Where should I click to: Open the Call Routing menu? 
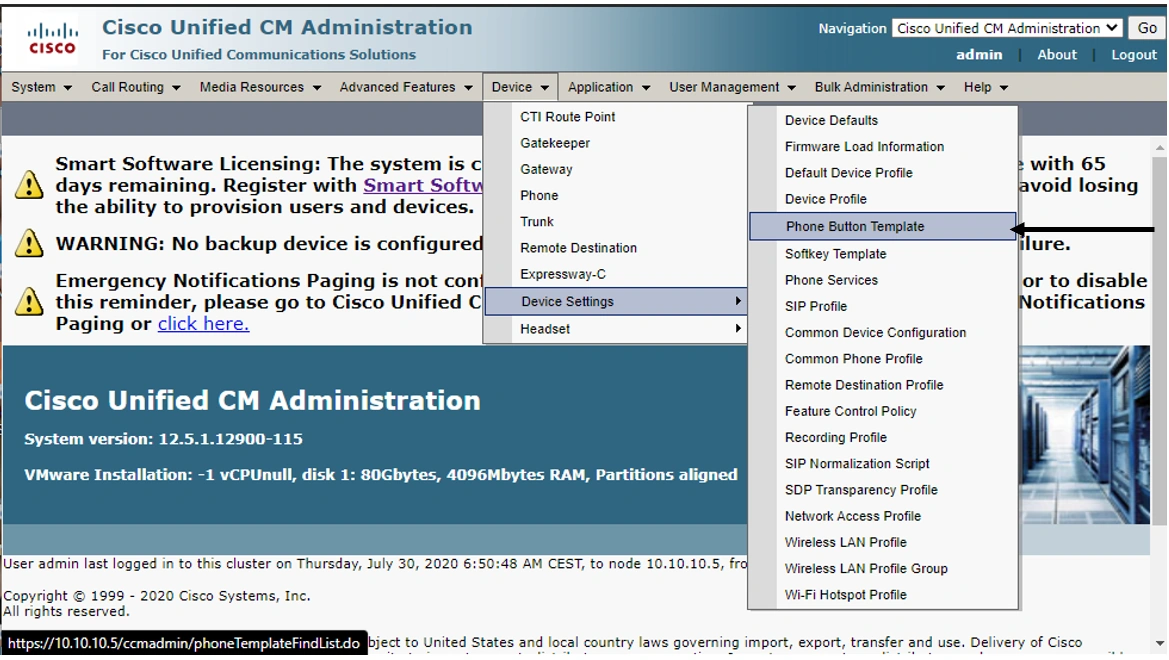[x=136, y=87]
